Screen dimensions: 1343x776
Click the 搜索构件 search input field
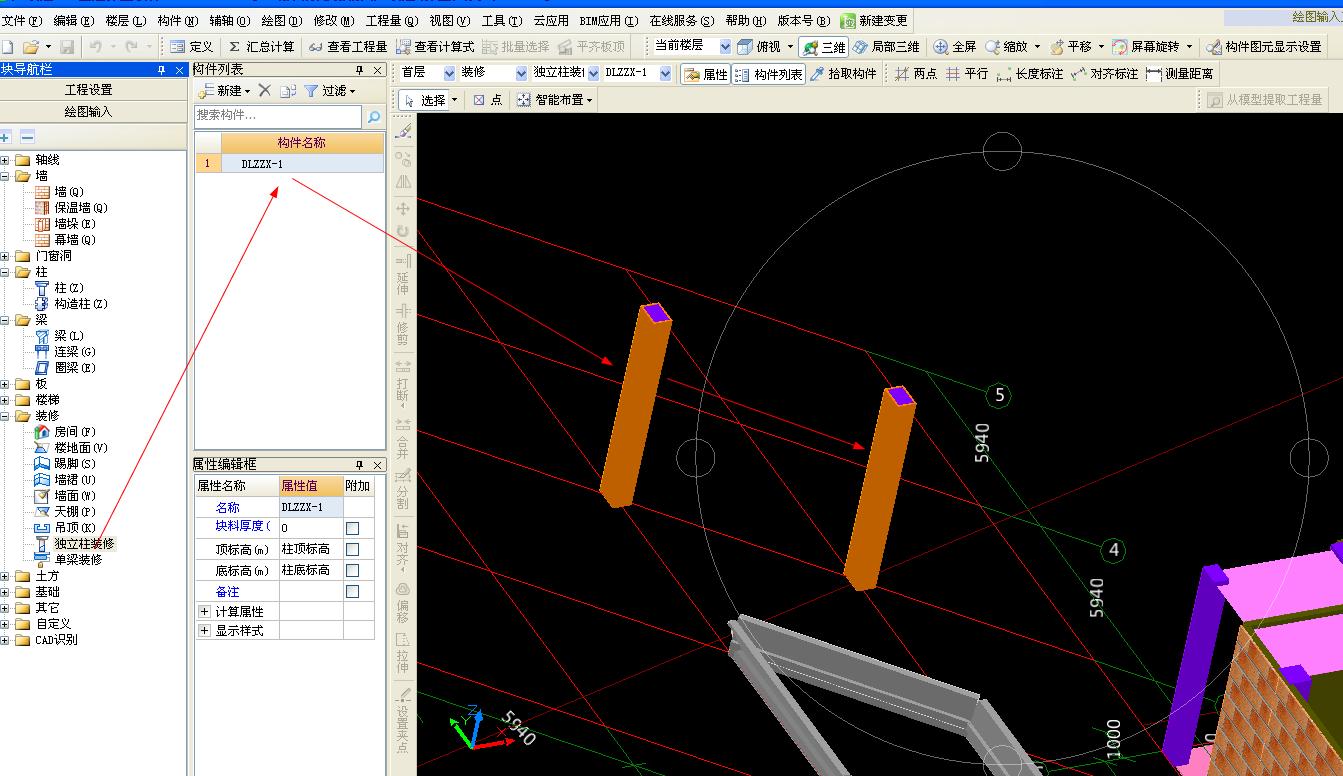click(279, 117)
